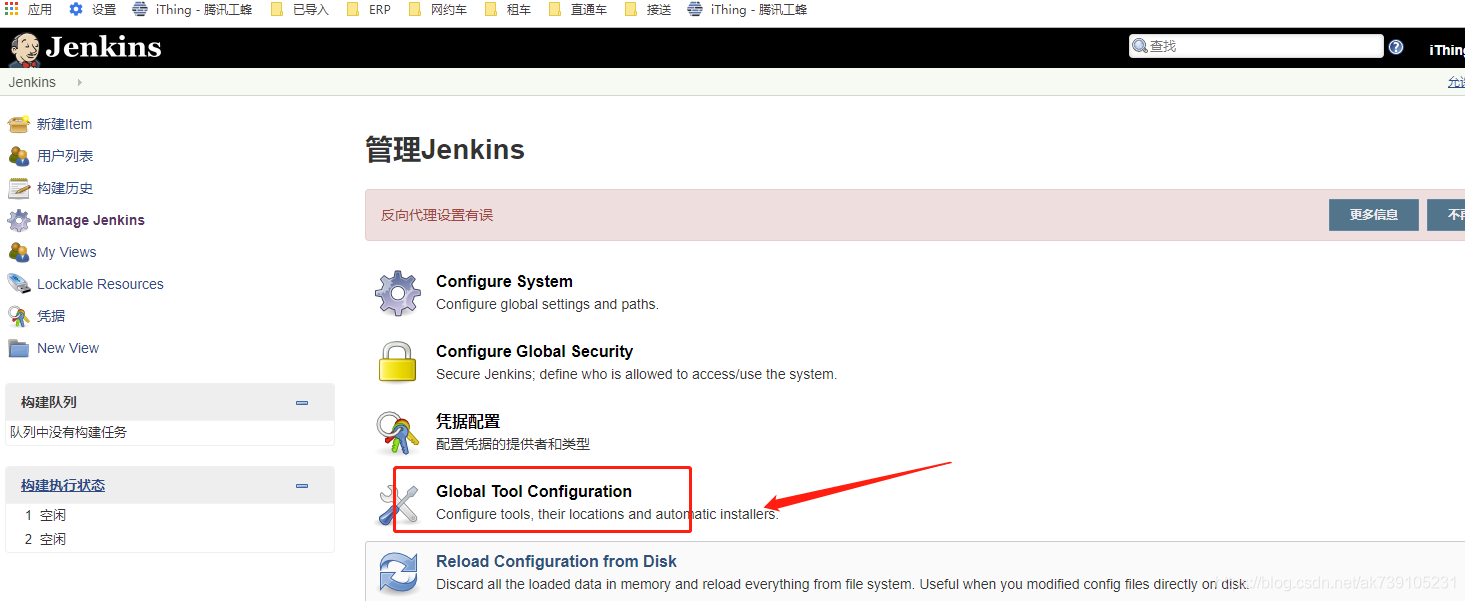The image size is (1465, 601).
Task: Open the 接送 bookmarks folder
Action: pyautogui.click(x=647, y=9)
